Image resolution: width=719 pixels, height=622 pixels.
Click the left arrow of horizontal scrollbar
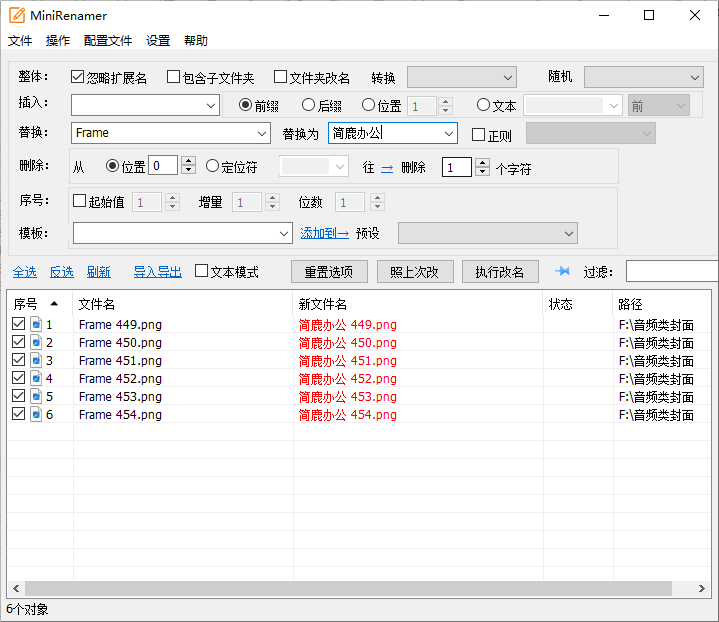pos(15,588)
